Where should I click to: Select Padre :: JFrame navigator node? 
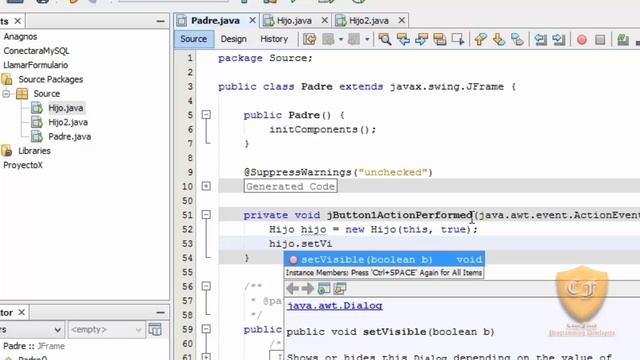pos(34,346)
